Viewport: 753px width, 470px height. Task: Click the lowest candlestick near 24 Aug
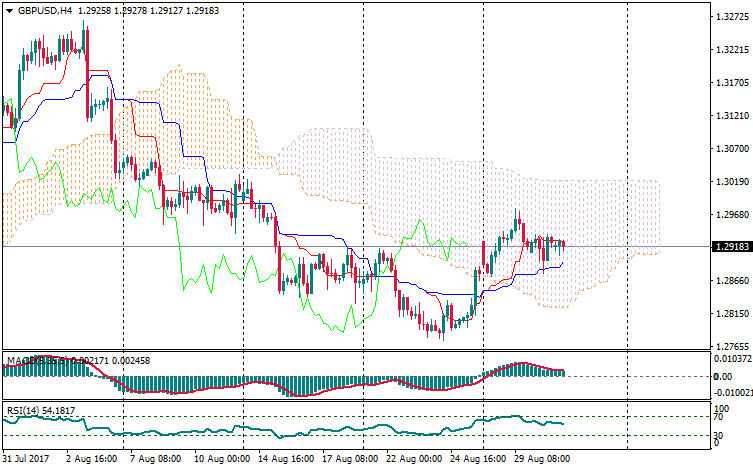coord(442,330)
